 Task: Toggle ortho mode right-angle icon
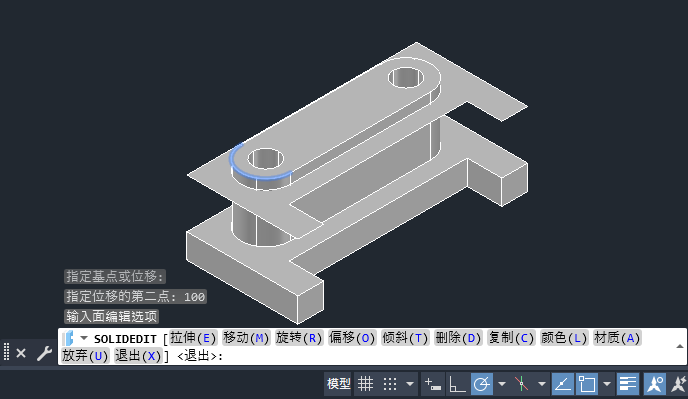(457, 385)
